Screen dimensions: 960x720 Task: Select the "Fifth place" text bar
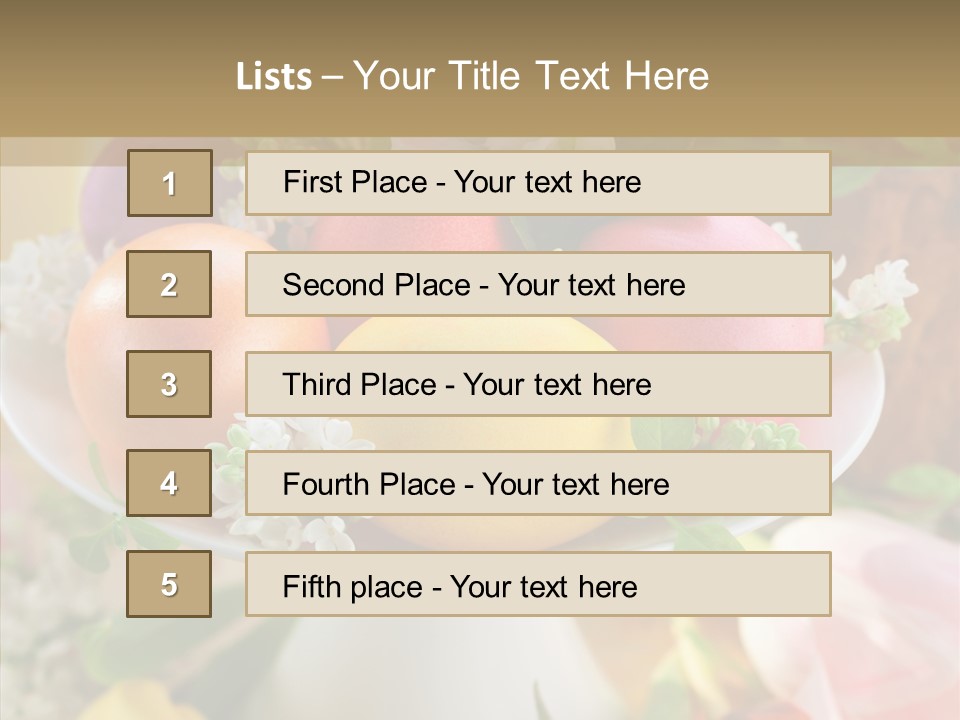(x=538, y=584)
